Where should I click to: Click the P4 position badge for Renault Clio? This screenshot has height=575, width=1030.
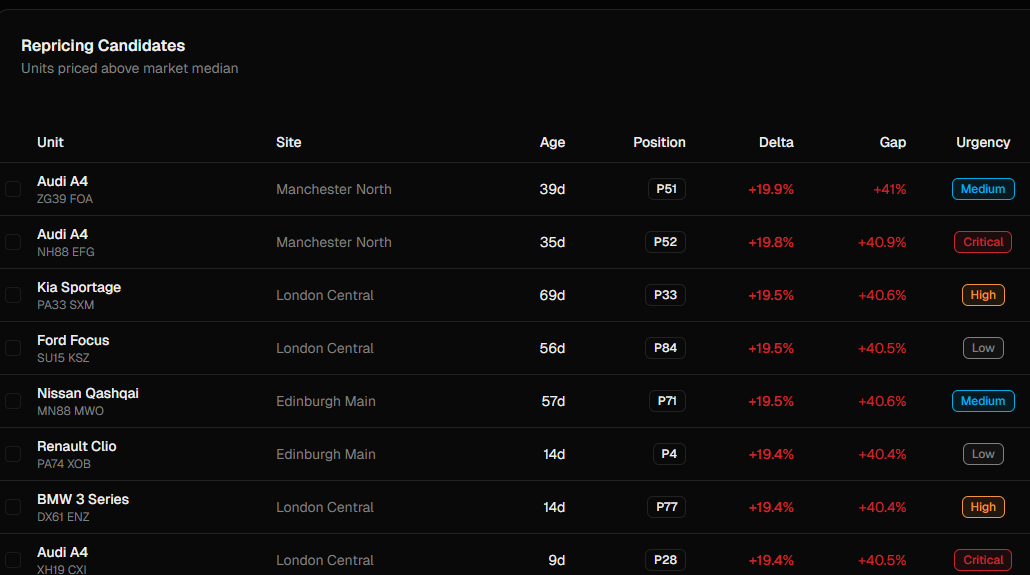(669, 454)
